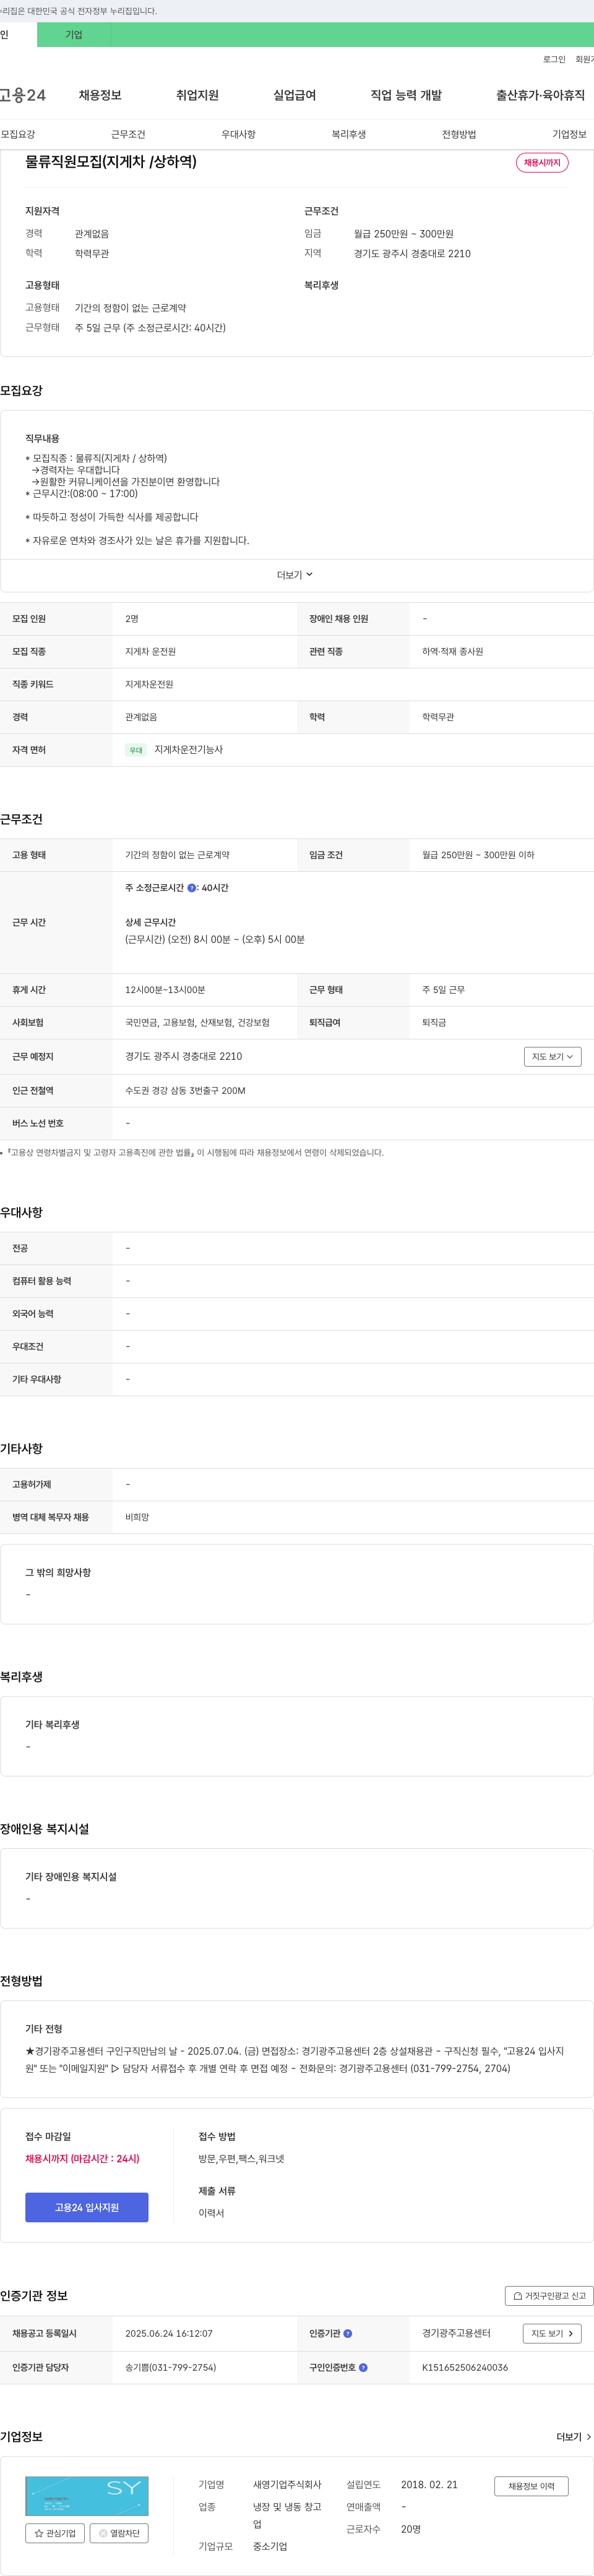This screenshot has width=594, height=2576.
Task: Jump to the 우대사항 section tab
Action: pyautogui.click(x=238, y=134)
